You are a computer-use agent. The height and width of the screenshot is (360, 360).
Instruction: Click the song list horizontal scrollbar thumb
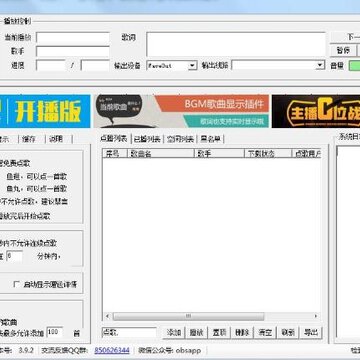[x=189, y=316]
